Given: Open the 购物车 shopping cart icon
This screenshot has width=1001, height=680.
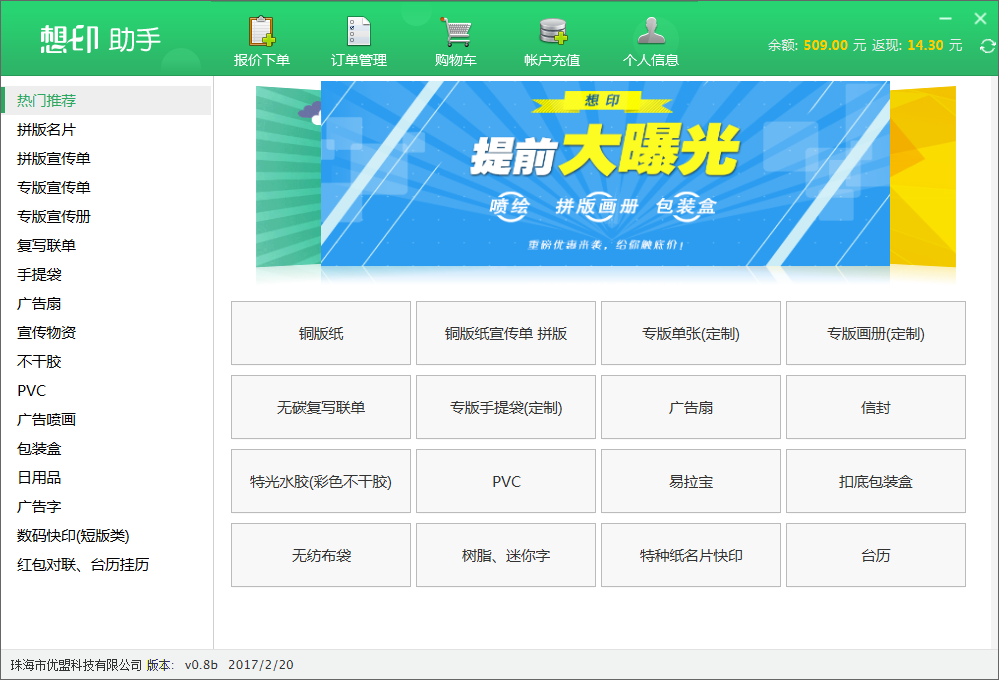Looking at the screenshot, I should click(456, 41).
